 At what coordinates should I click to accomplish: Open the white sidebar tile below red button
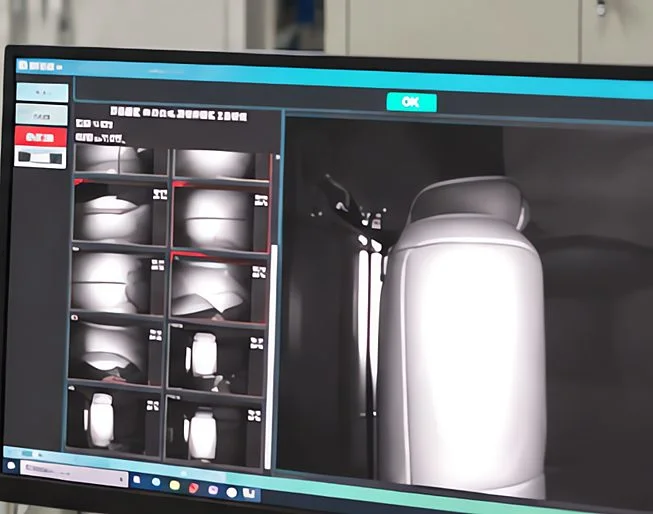[x=40, y=157]
